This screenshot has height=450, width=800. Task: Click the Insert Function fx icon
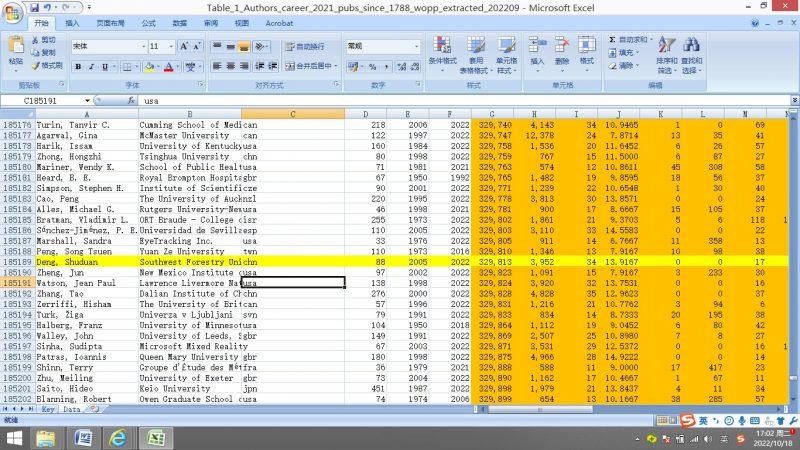133,101
